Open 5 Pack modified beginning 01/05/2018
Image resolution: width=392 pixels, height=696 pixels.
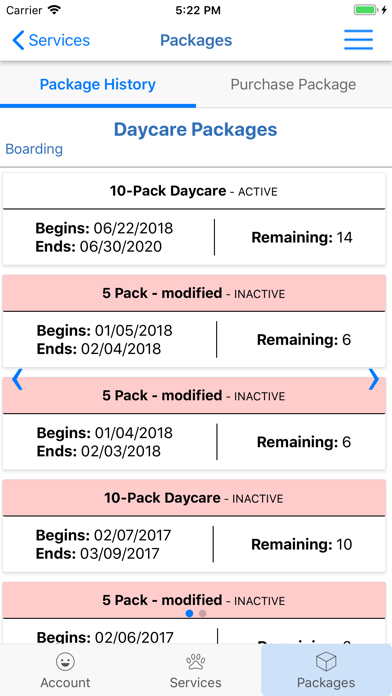pos(194,321)
